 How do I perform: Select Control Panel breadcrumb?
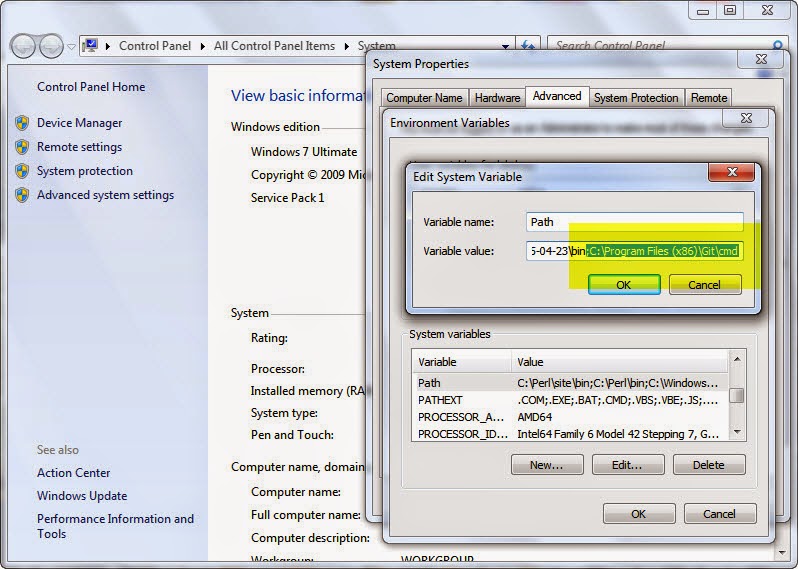pyautogui.click(x=155, y=46)
